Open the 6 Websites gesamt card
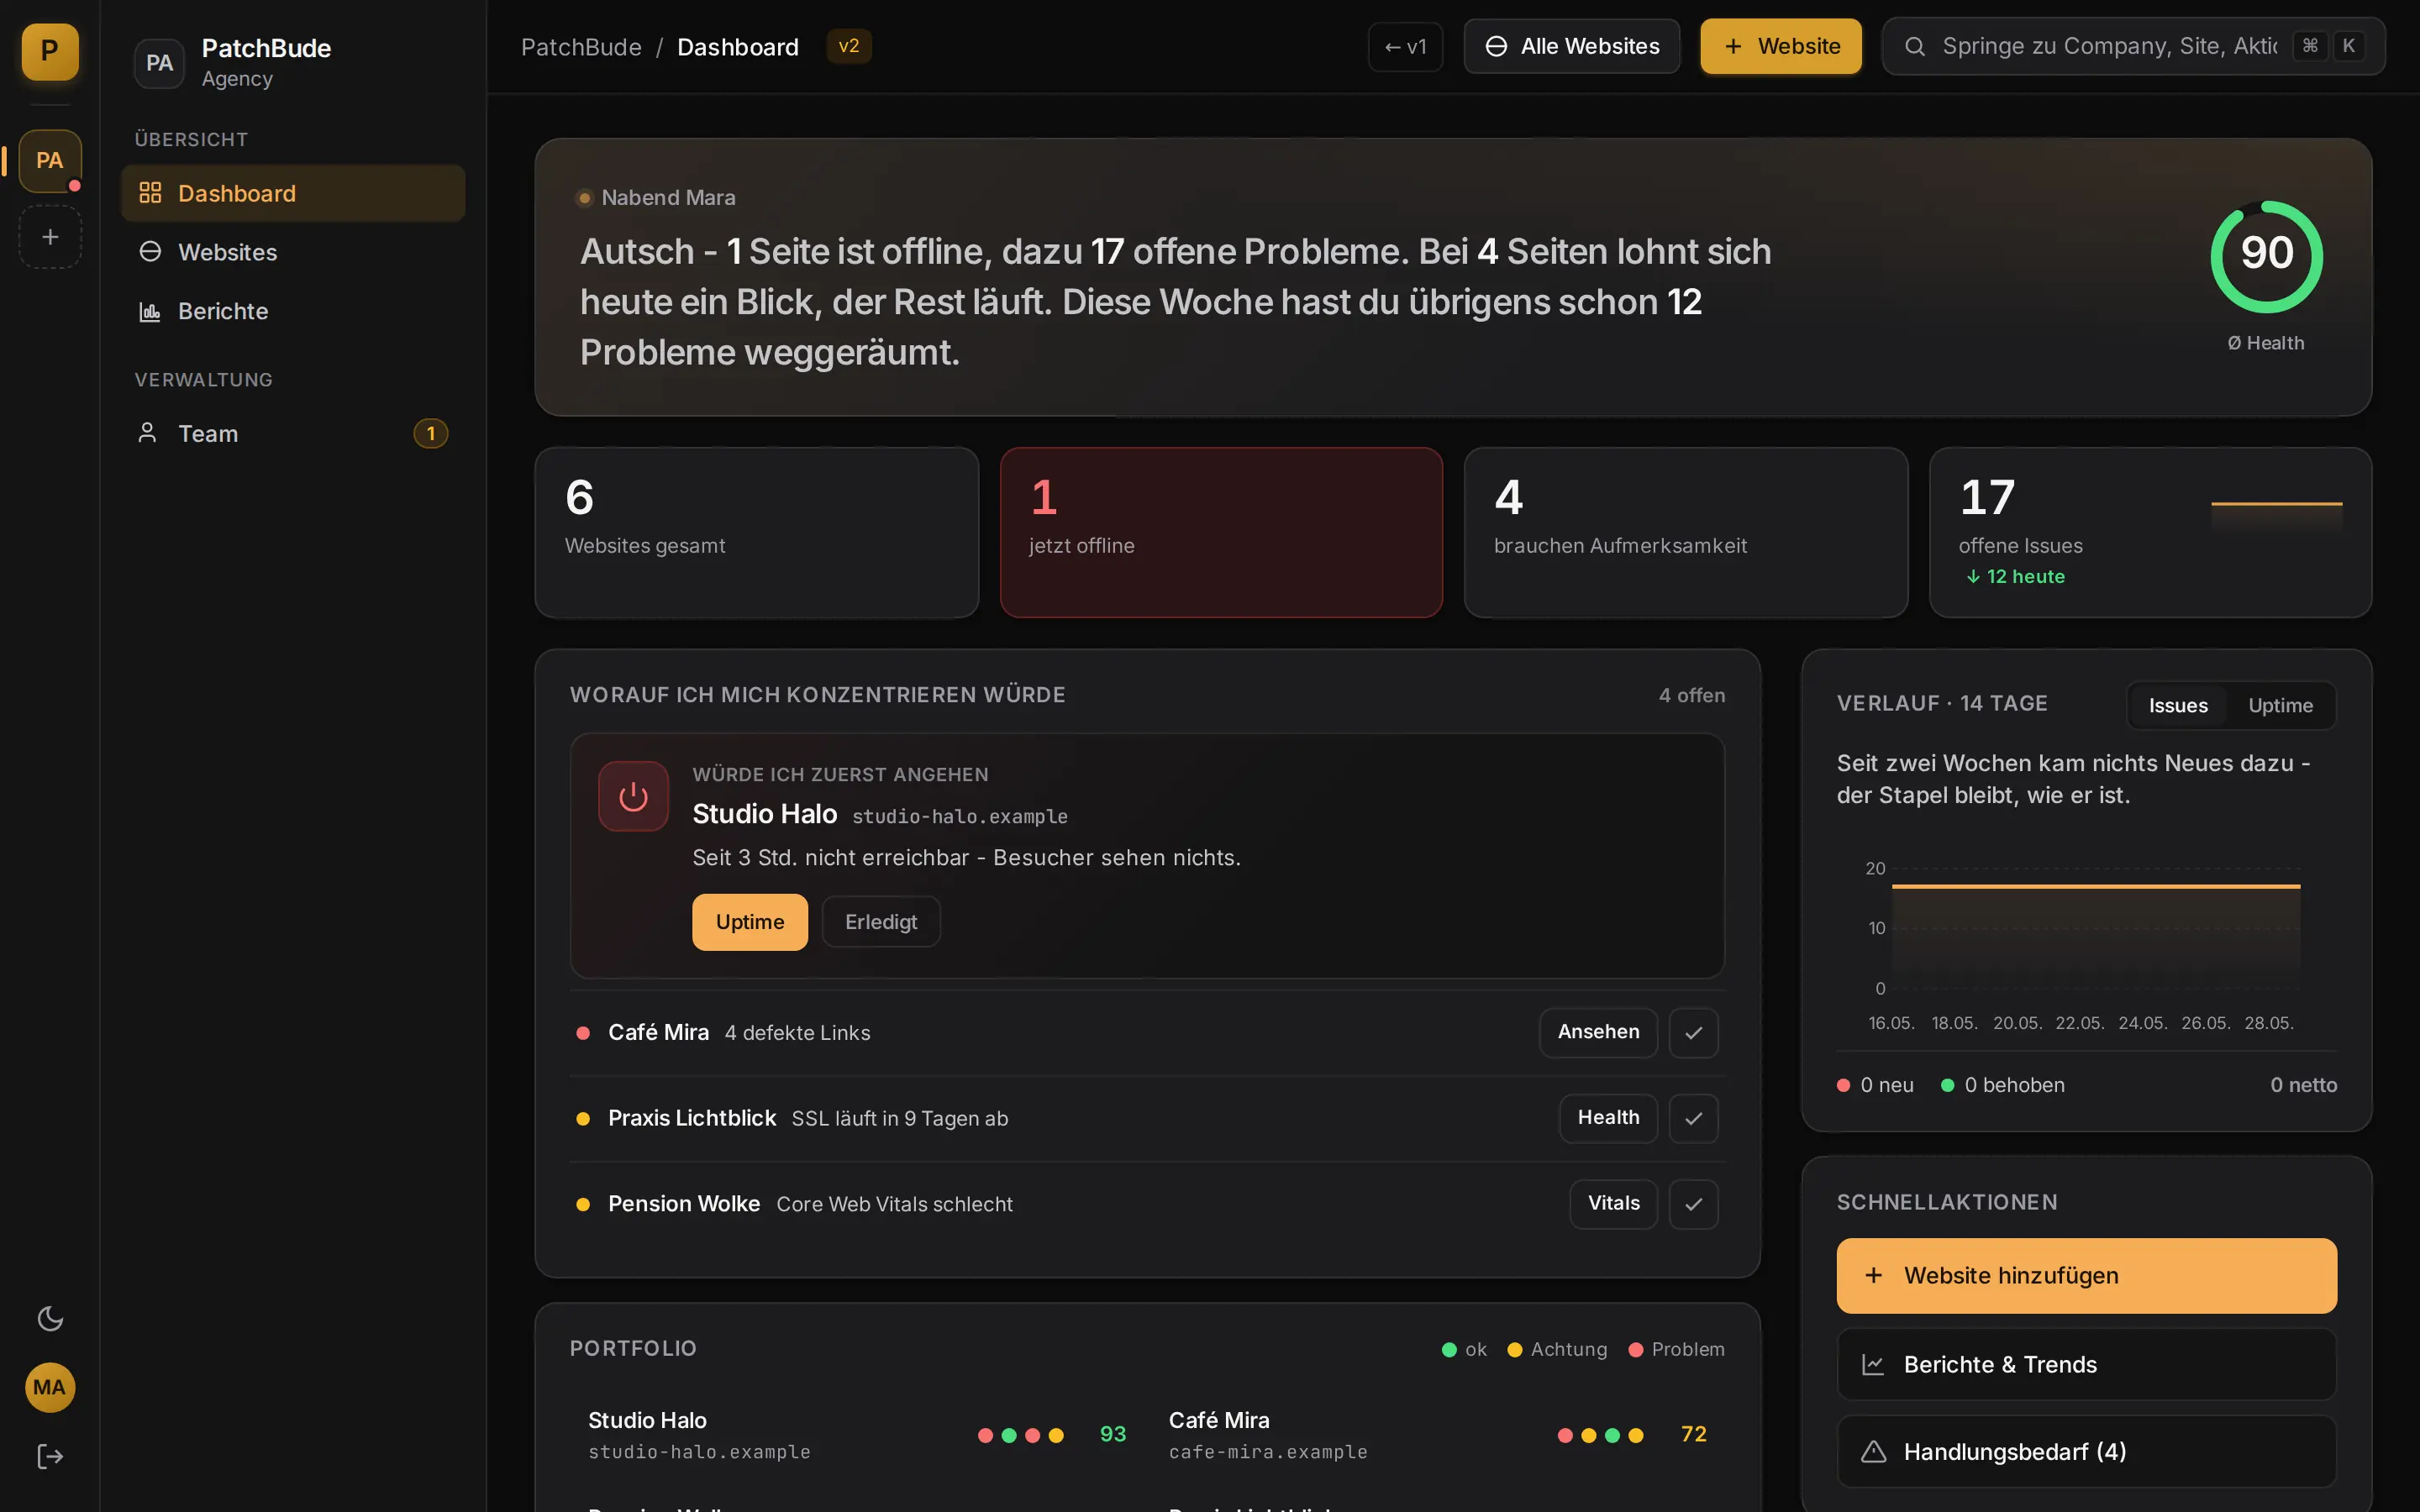 point(756,532)
